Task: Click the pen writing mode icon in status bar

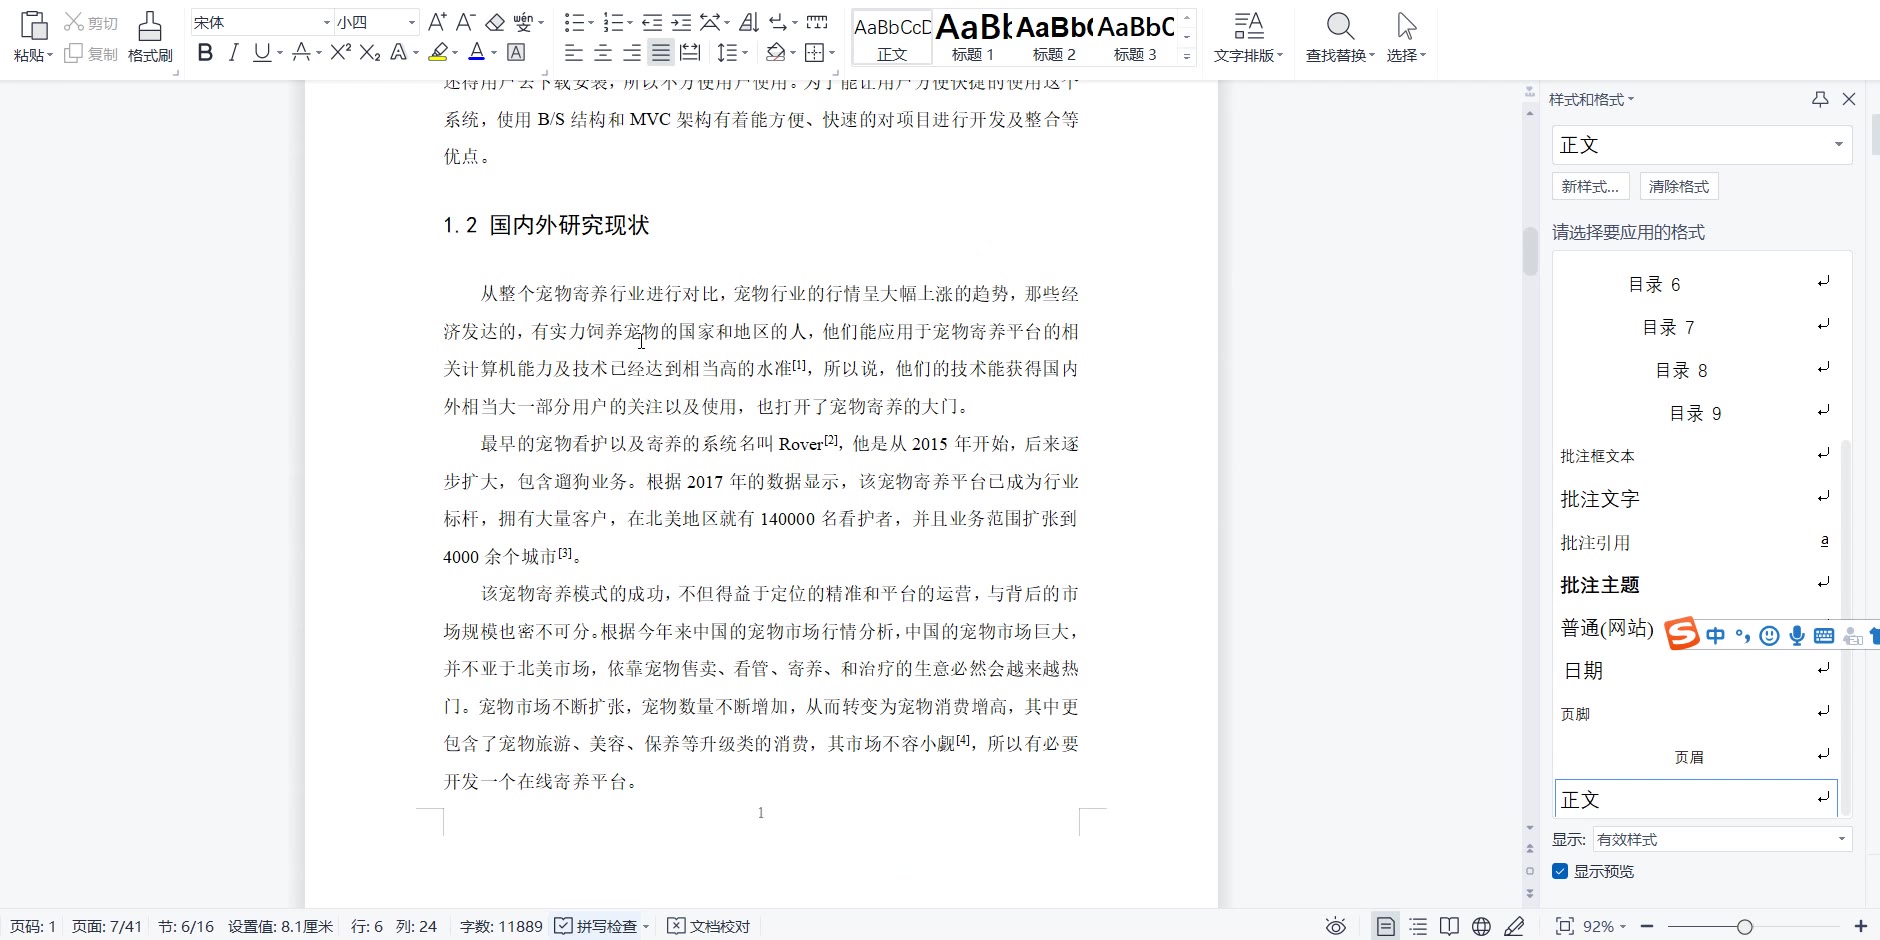Action: point(1514,927)
